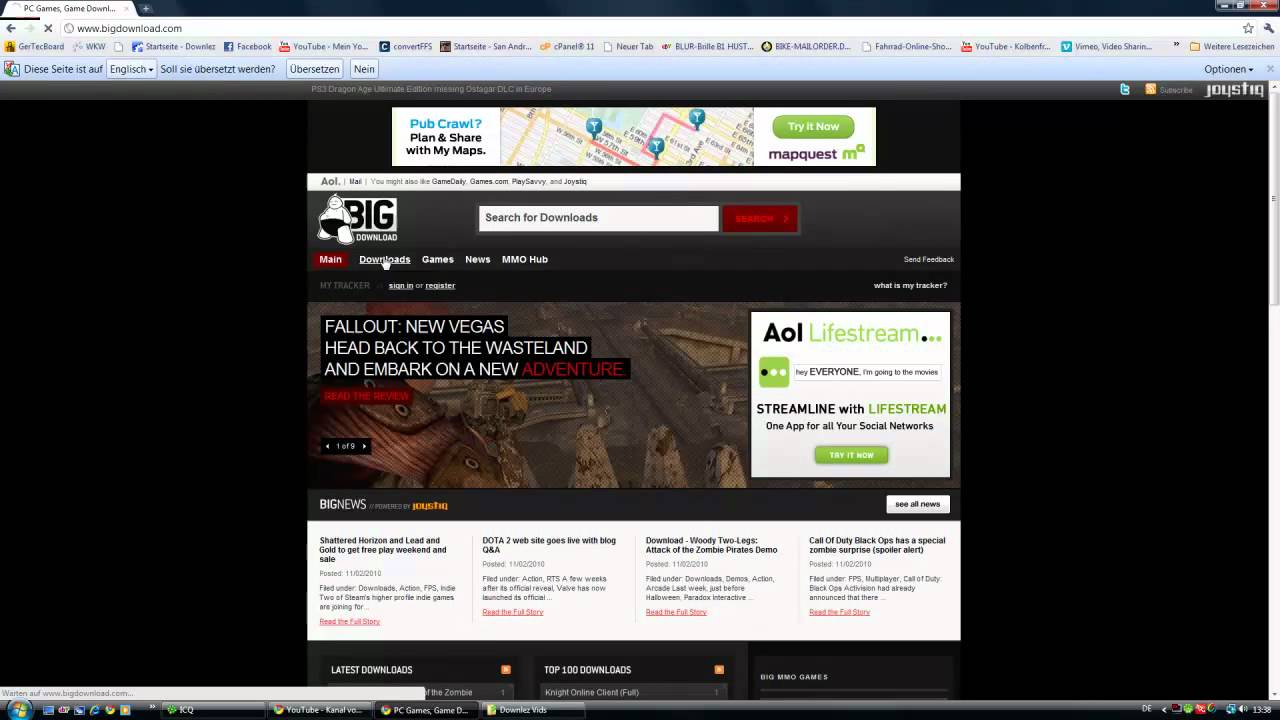Click Try It Now in the Lifestream ad
Viewport: 1280px width, 720px height.
click(x=851, y=455)
